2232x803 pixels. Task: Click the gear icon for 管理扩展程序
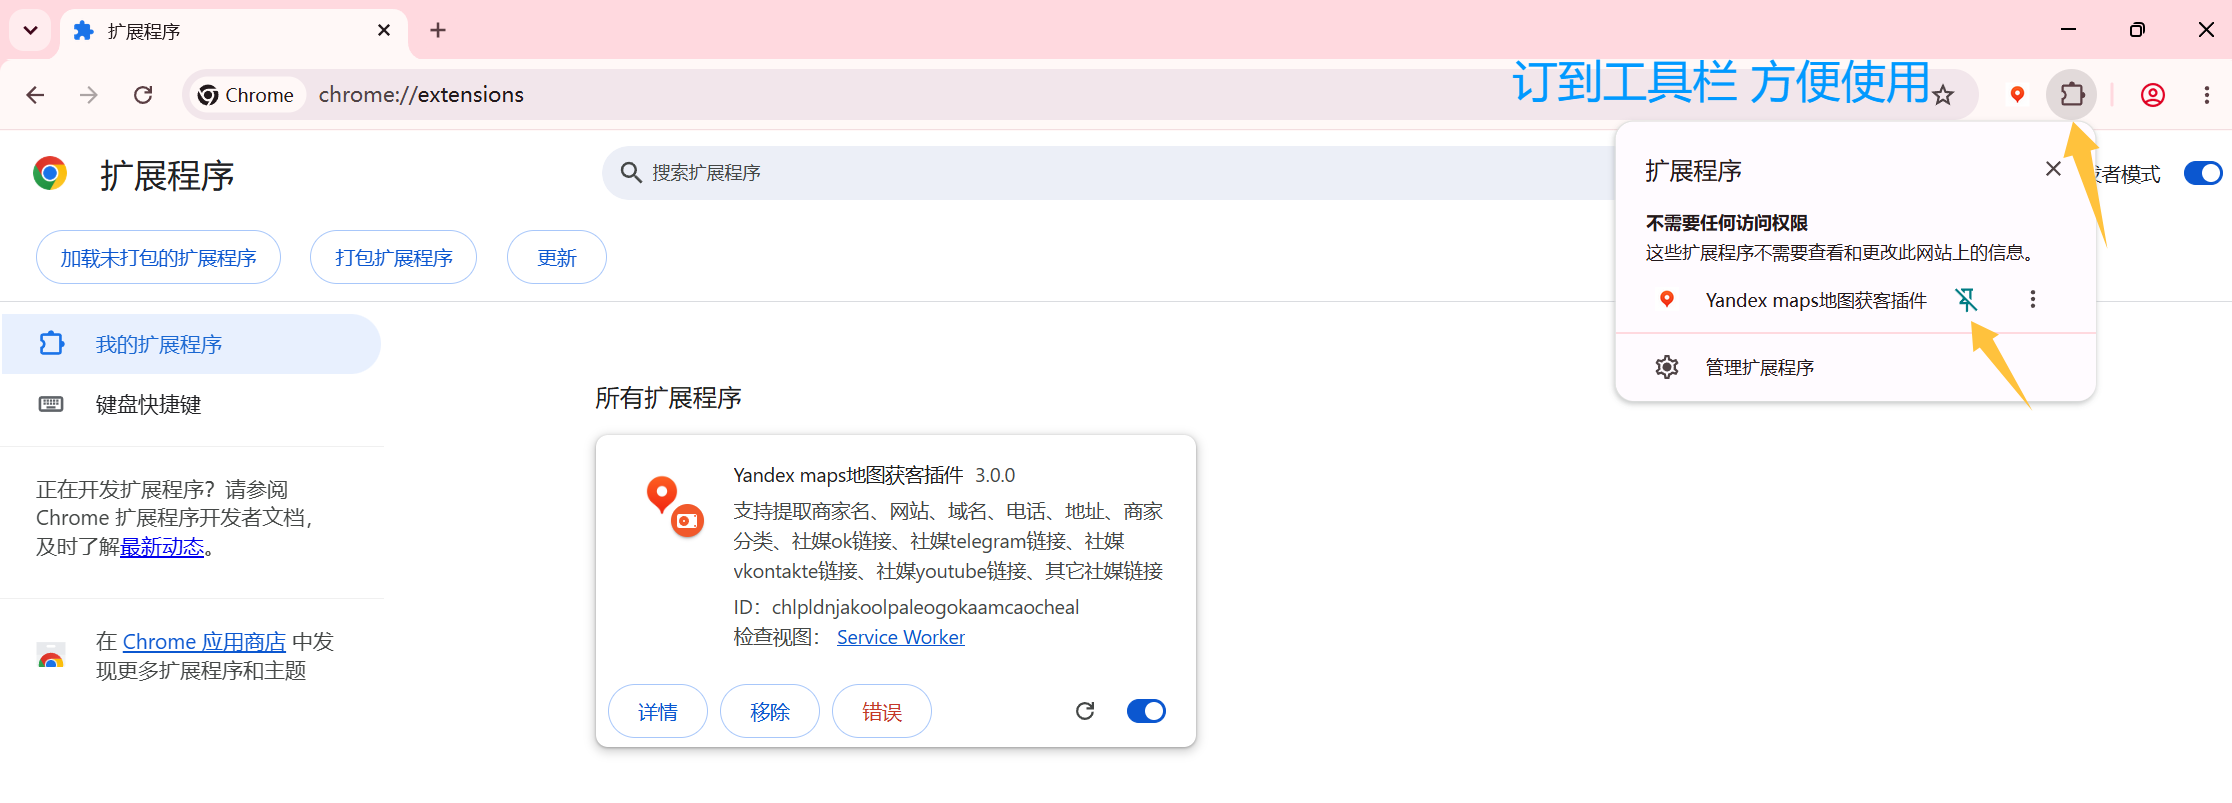pos(1667,367)
